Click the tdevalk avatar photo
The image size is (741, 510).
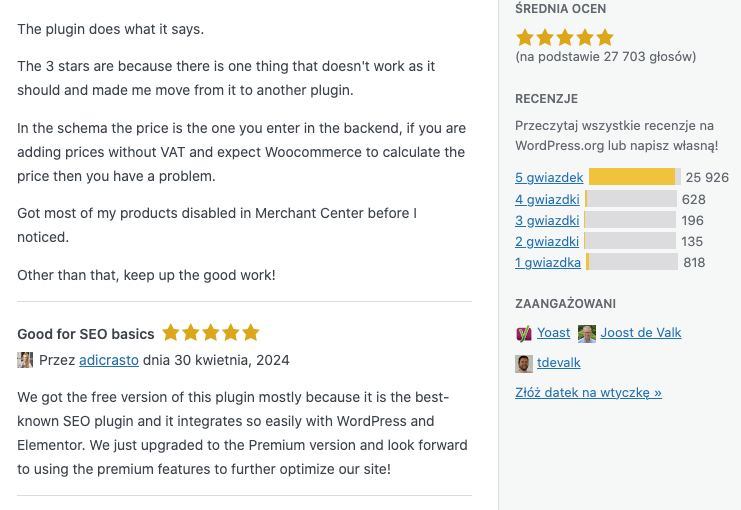tap(524, 363)
